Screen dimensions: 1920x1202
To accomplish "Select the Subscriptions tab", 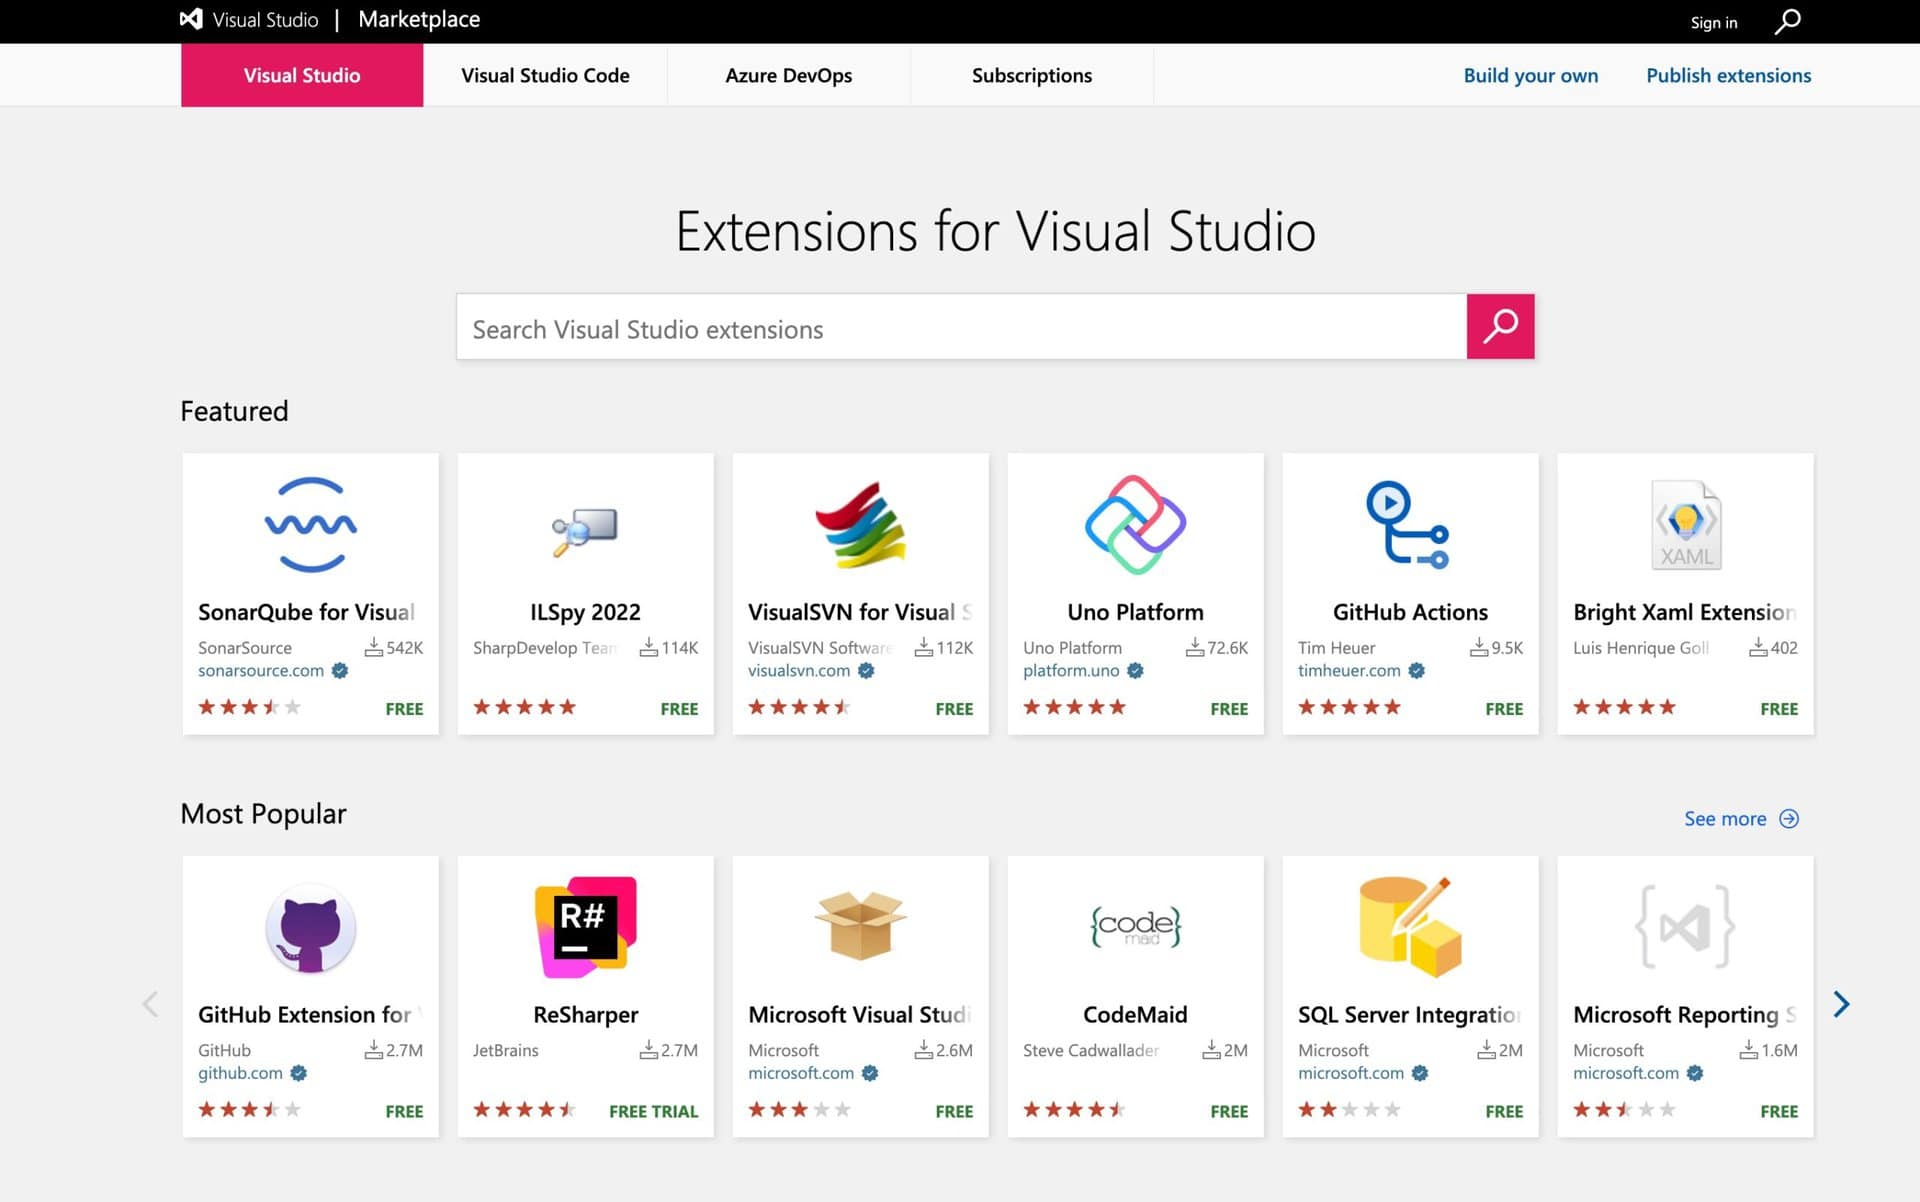I will pos(1031,76).
